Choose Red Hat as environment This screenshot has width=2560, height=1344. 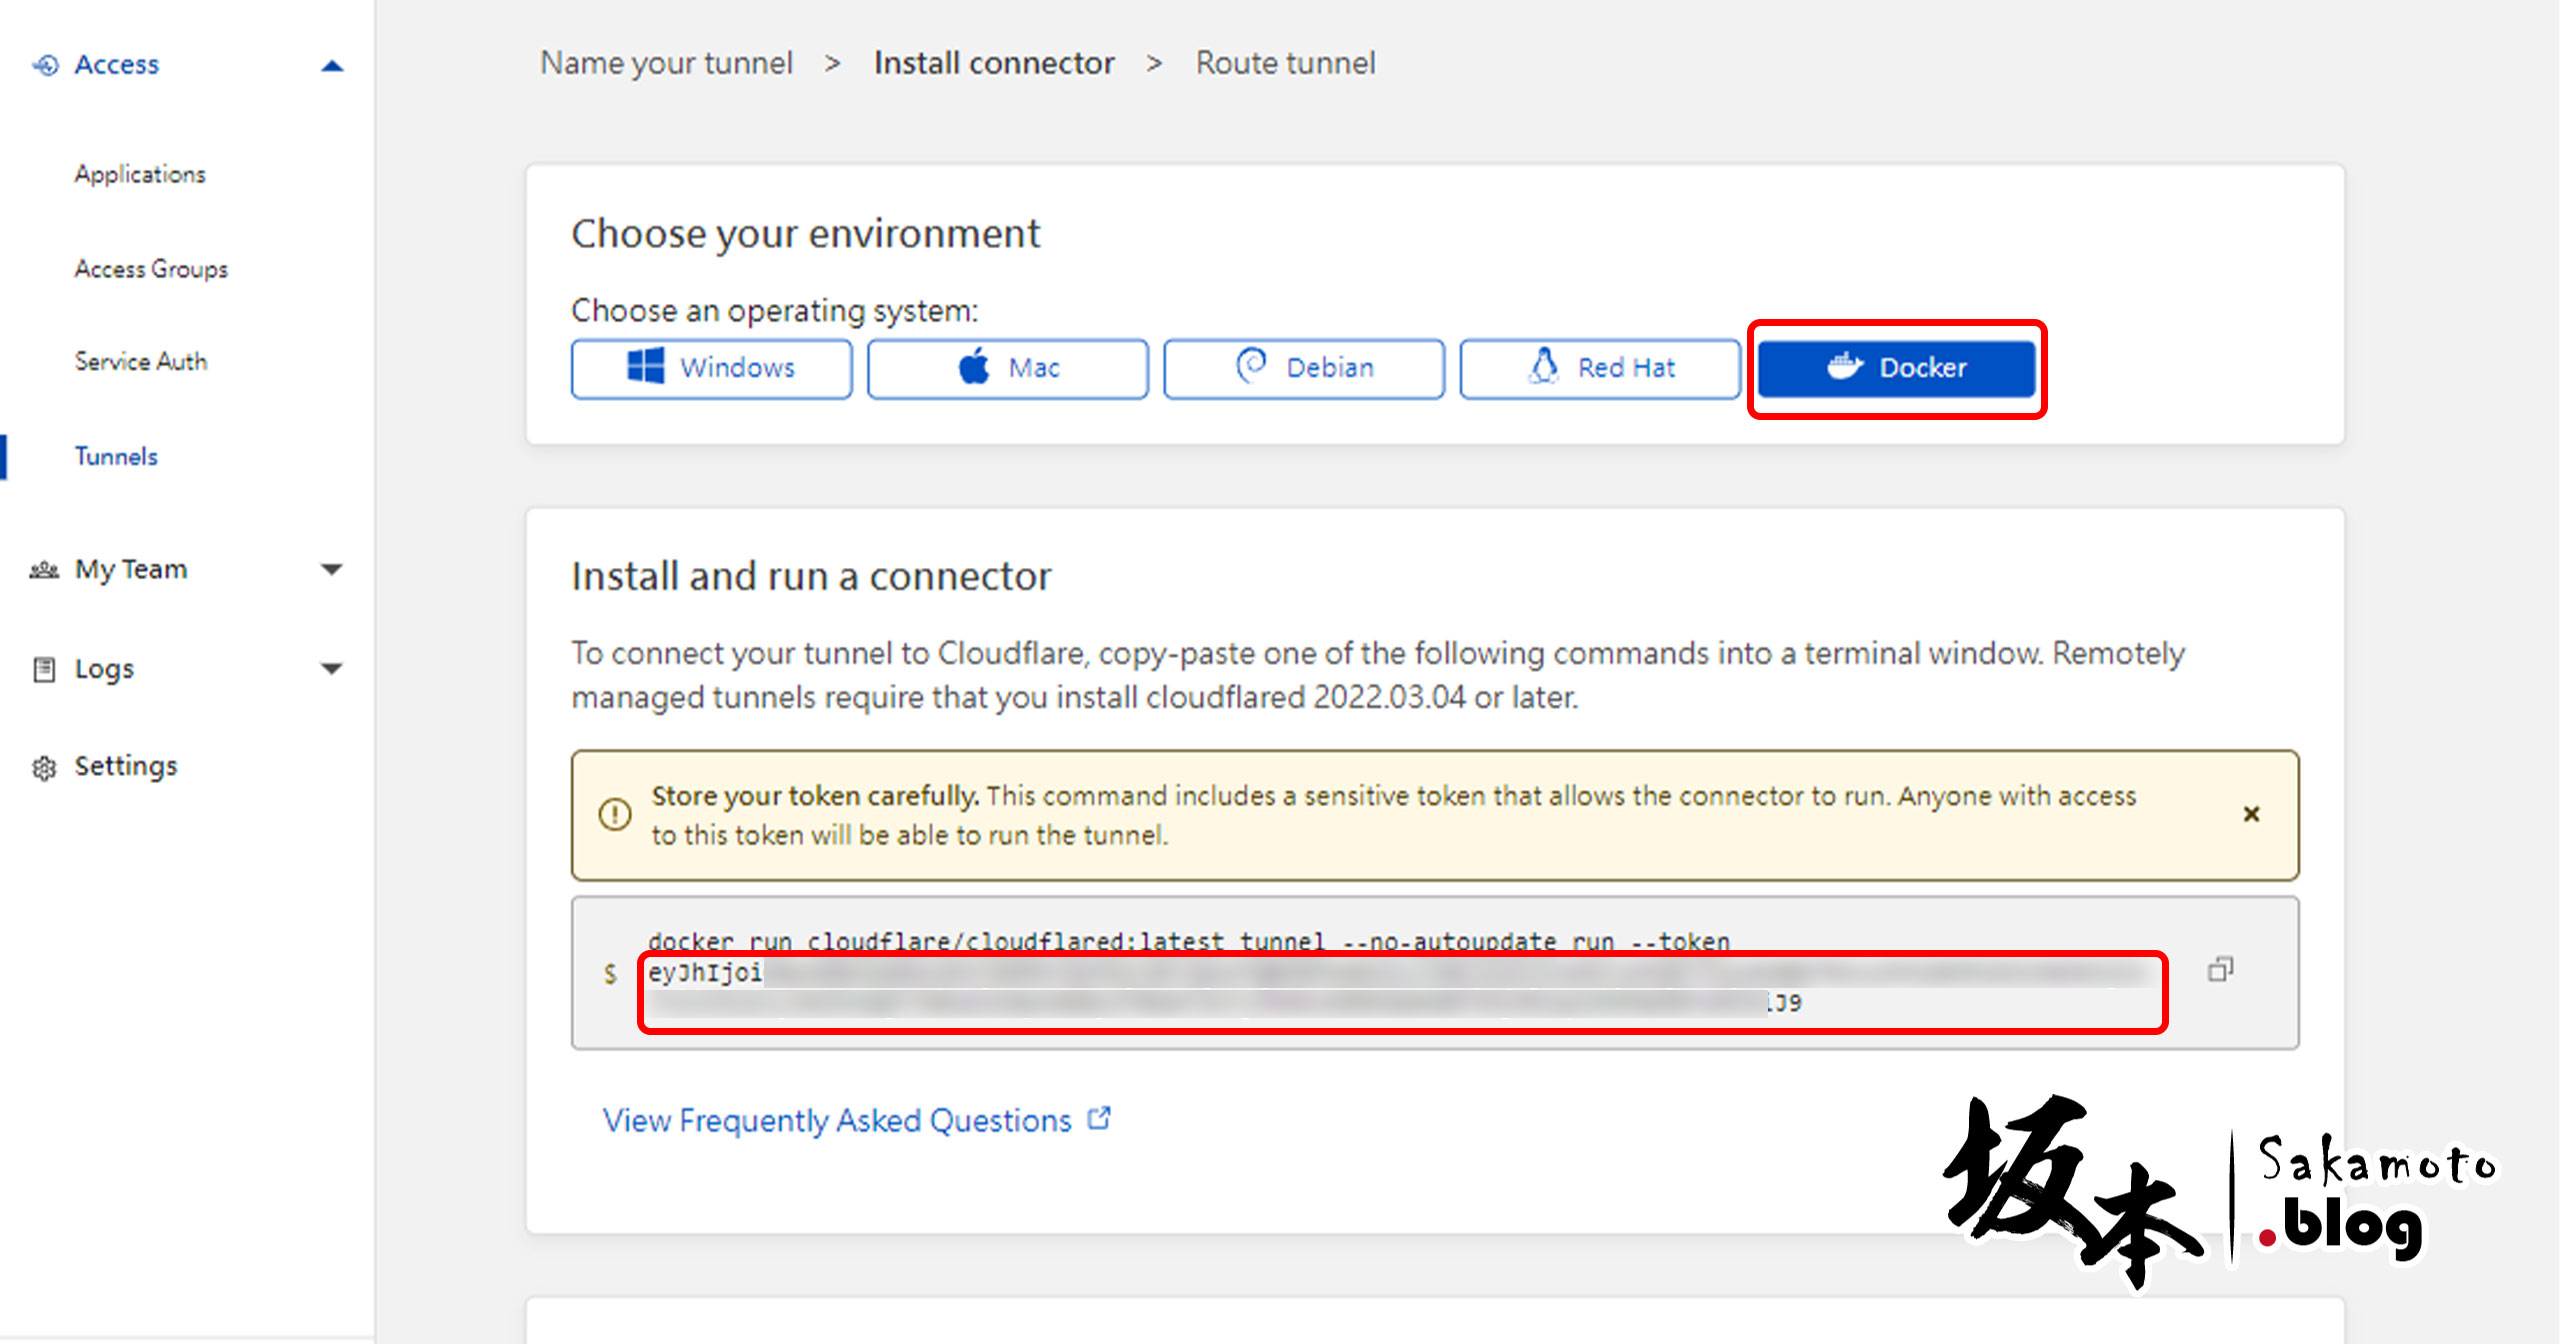coord(1599,368)
